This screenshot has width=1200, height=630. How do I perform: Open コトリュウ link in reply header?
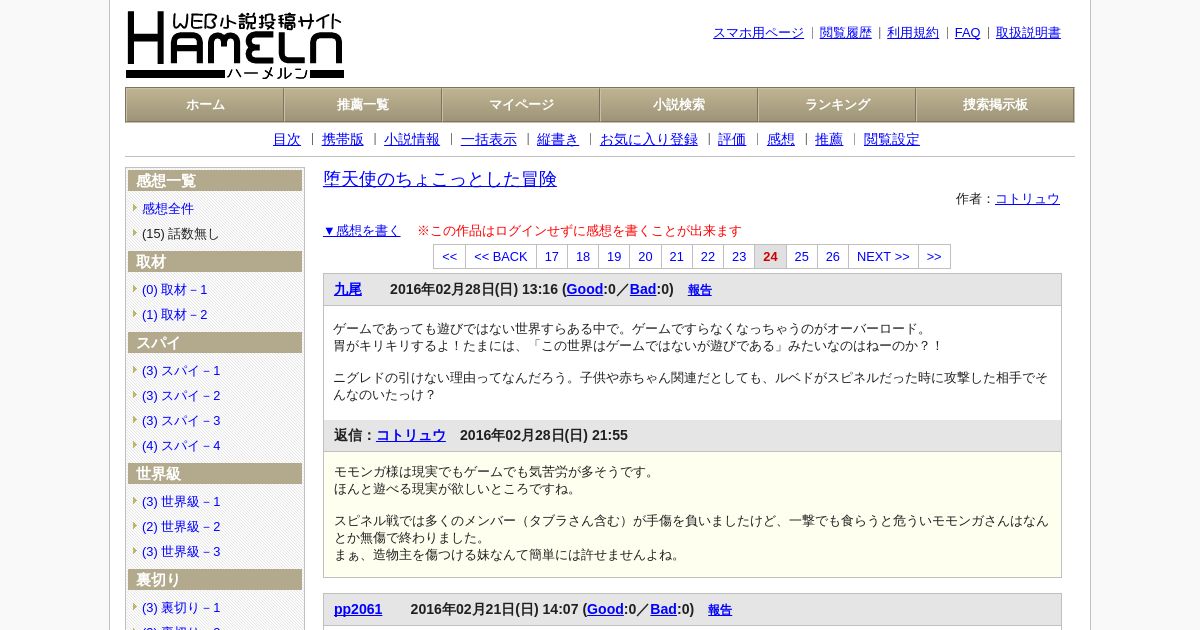(x=411, y=435)
